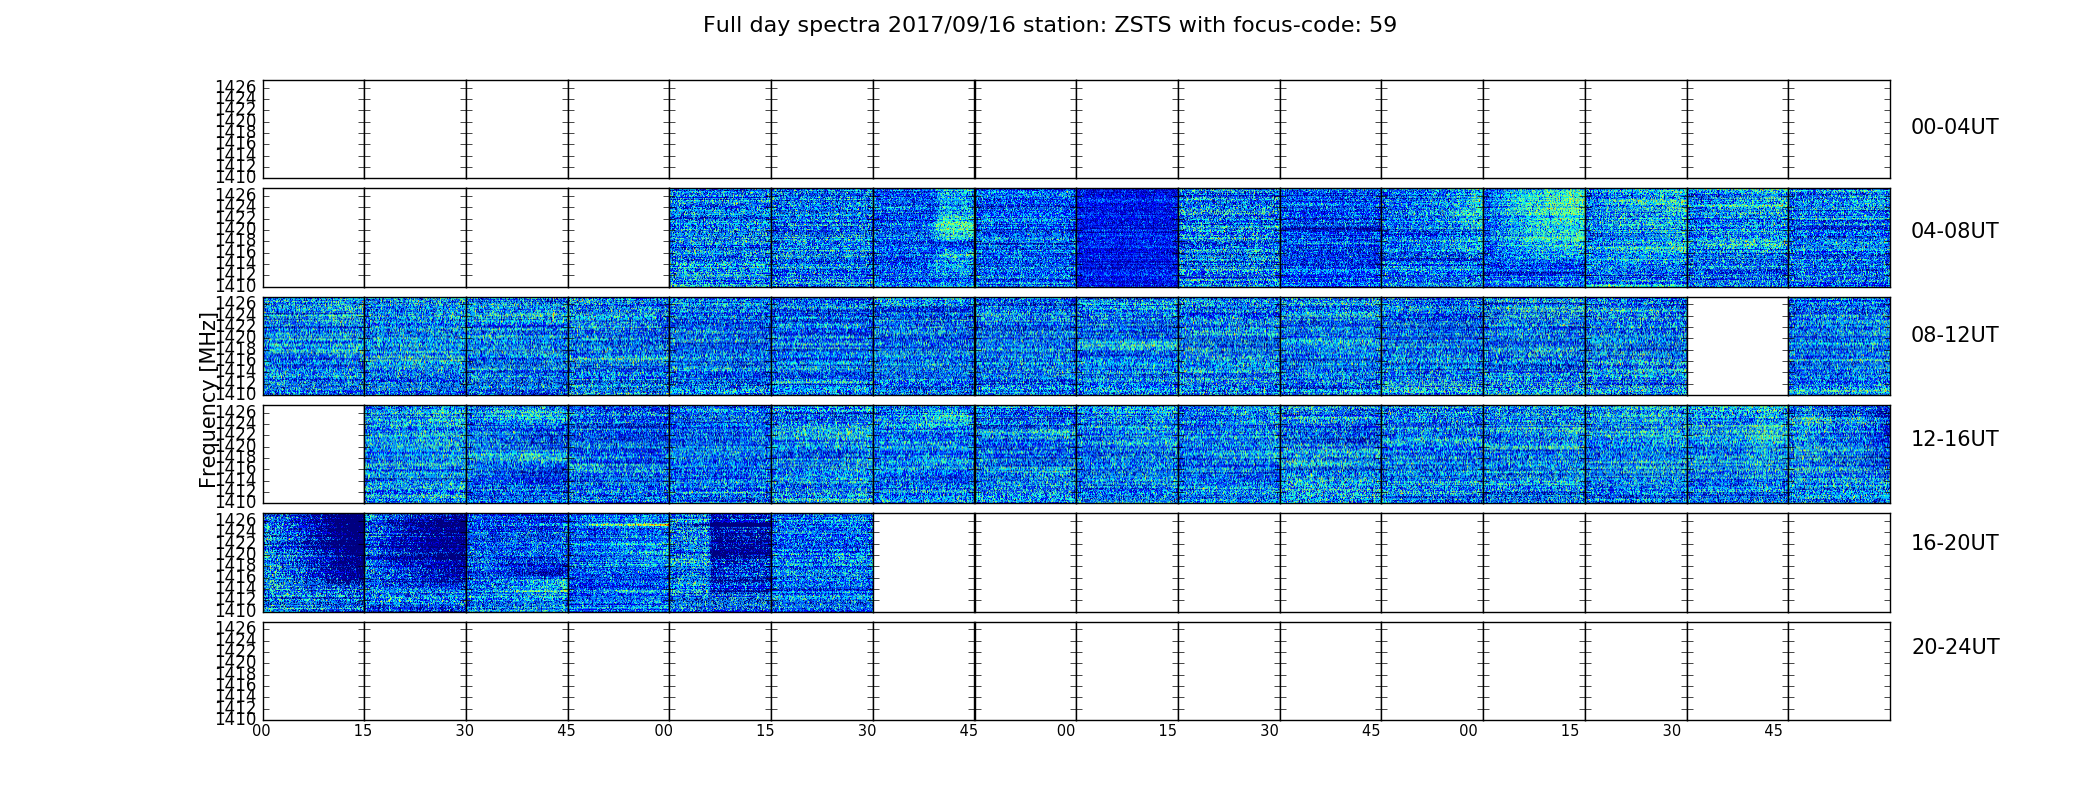
Task: Select the '00-04UT' row label
Action: click(x=1955, y=127)
